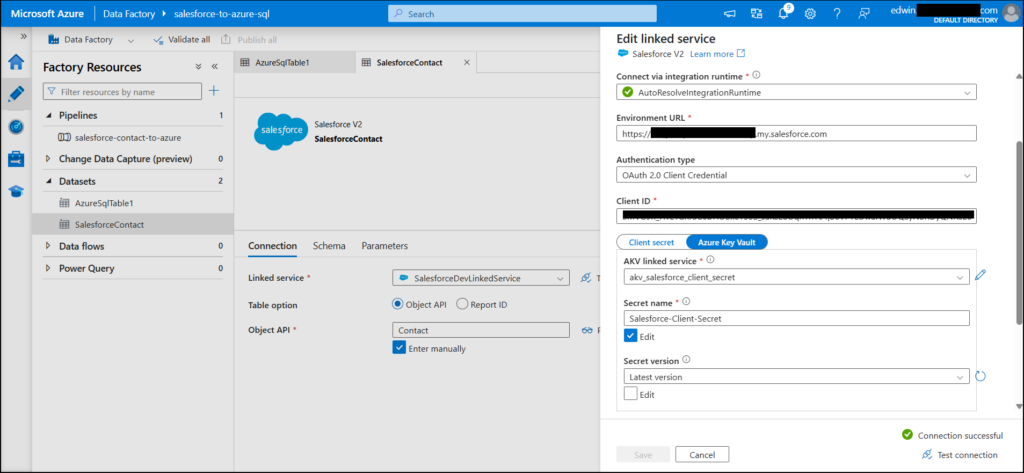
Task: Open the Secret version dropdown
Action: [796, 376]
